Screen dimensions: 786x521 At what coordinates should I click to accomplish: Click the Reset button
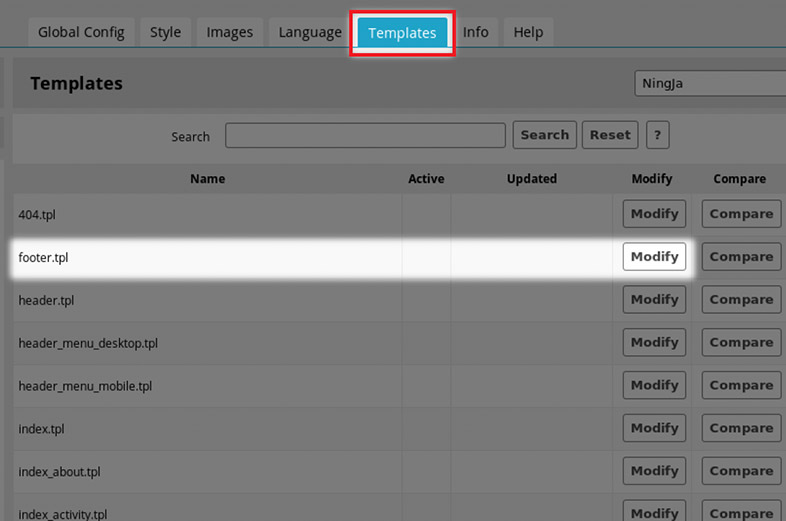[610, 135]
